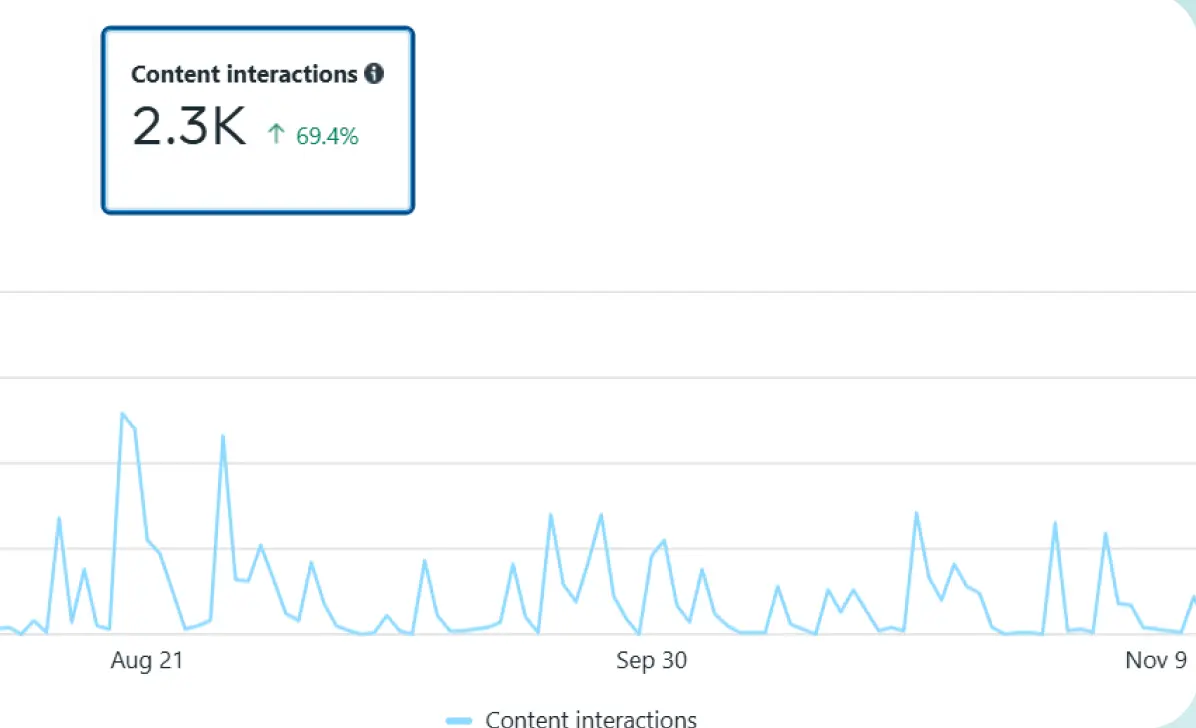Click the info icon beside Content interactions

click(374, 74)
